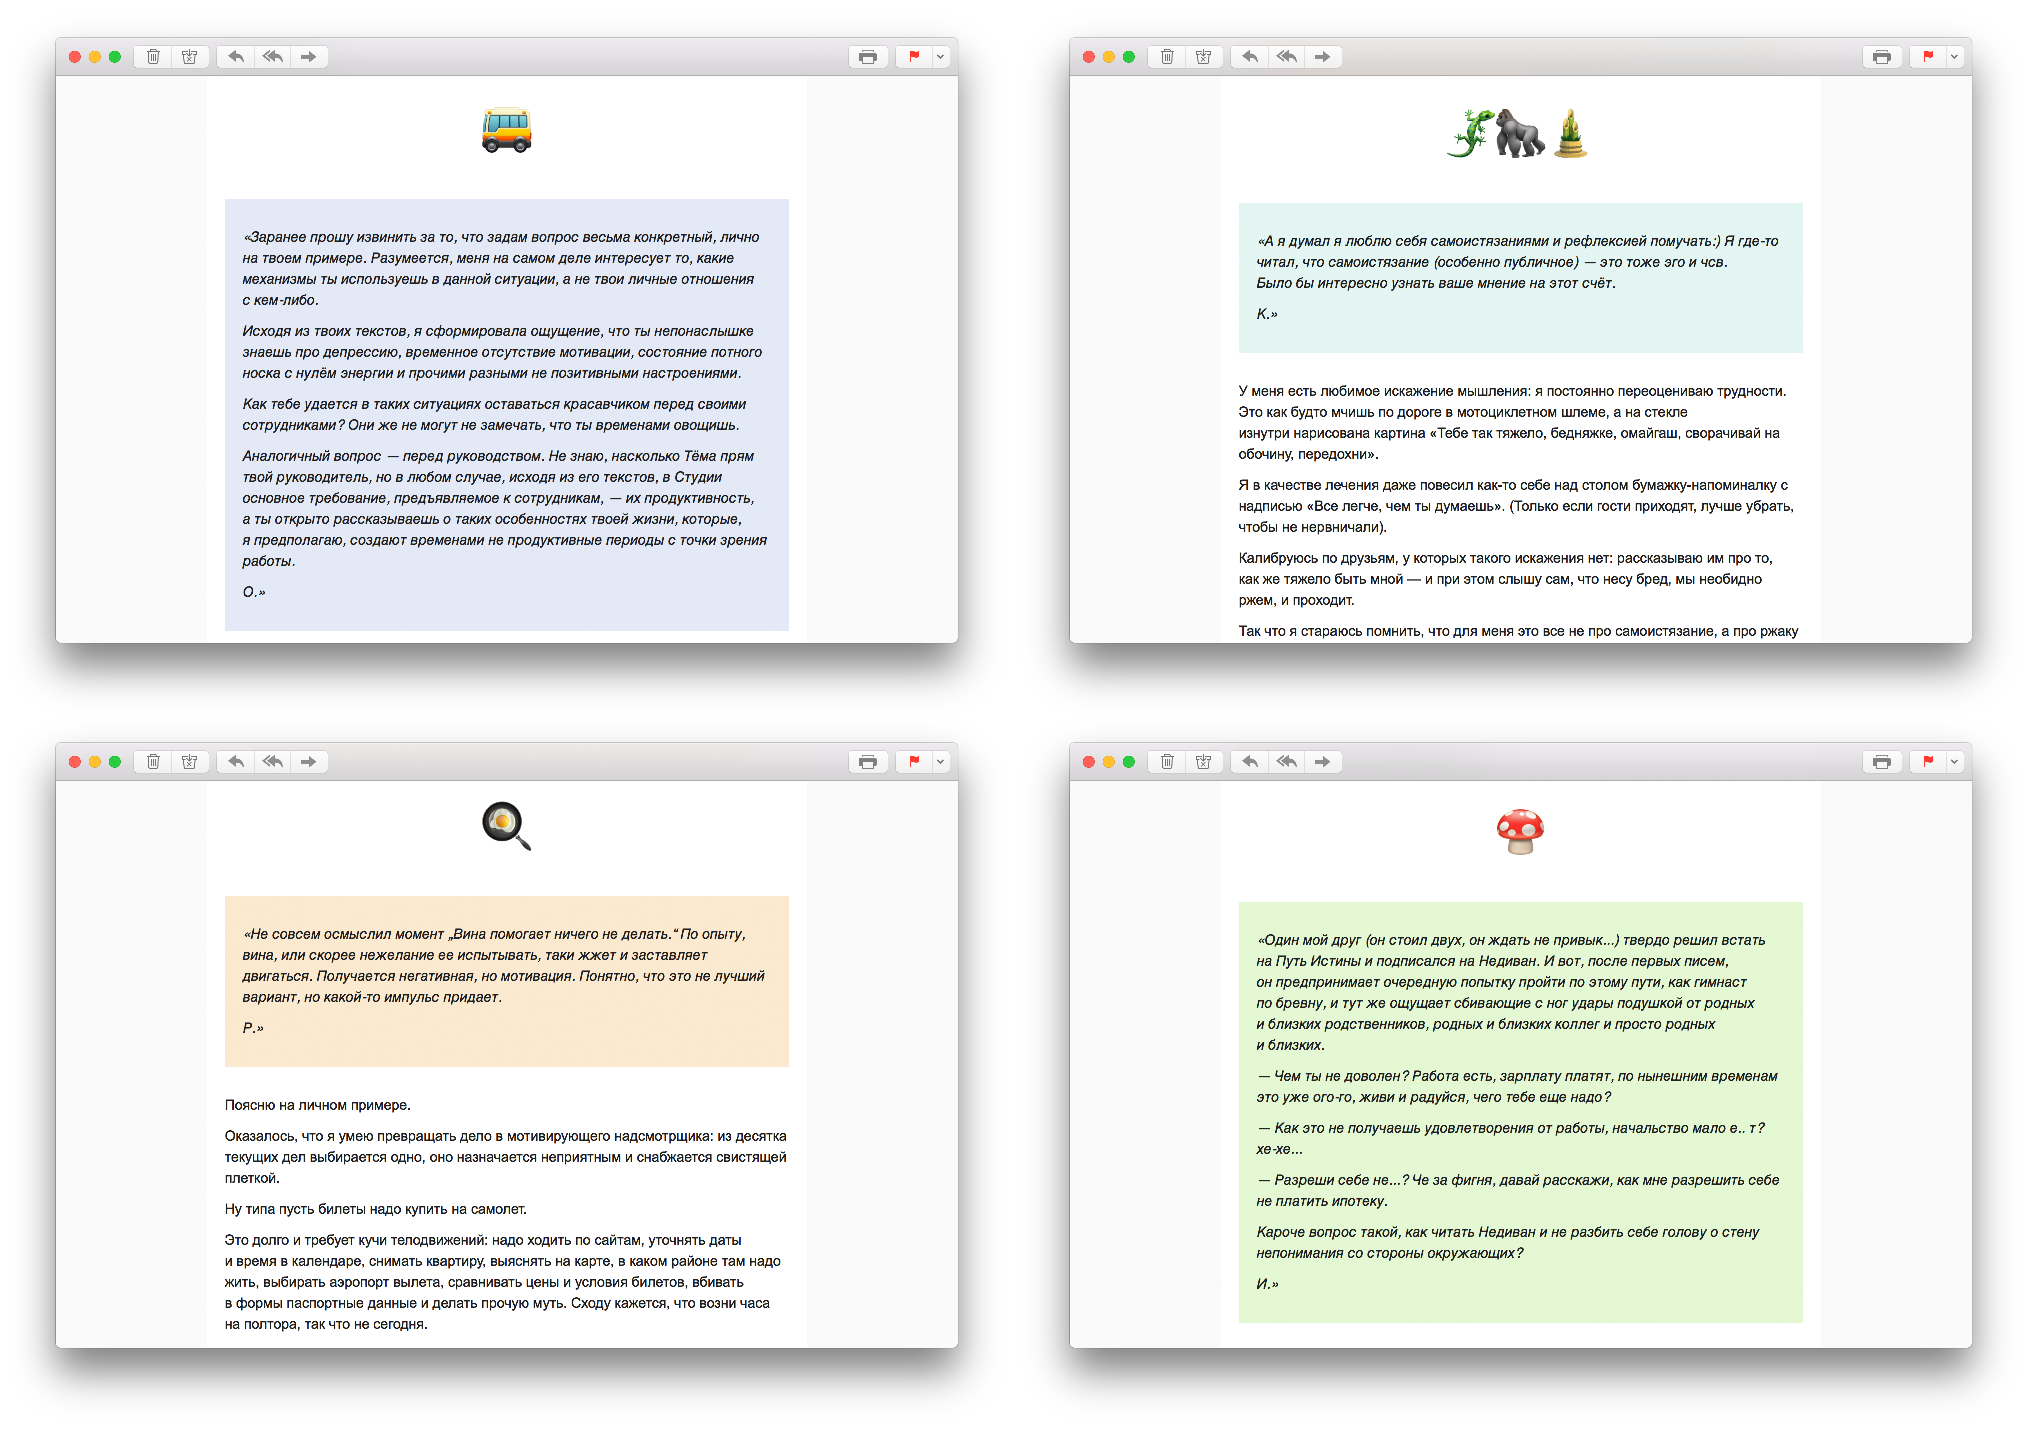
Task: Print the frying pan message
Action: pos(868,762)
